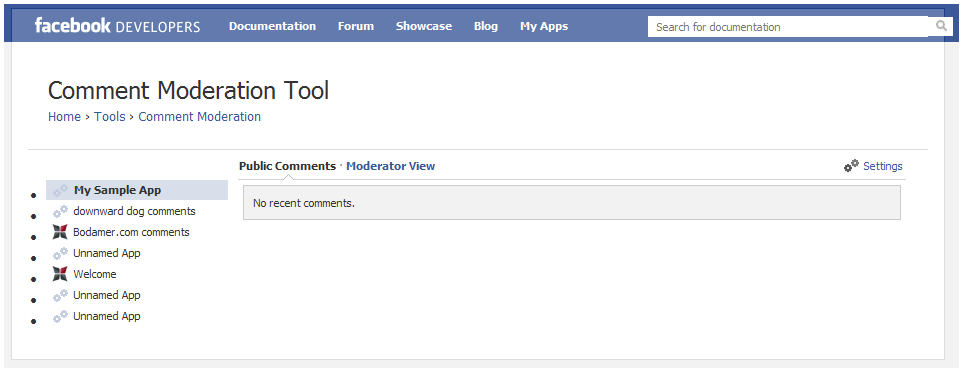This screenshot has height=372, width=963.
Task: Select downward dog comments app
Action: coord(135,211)
